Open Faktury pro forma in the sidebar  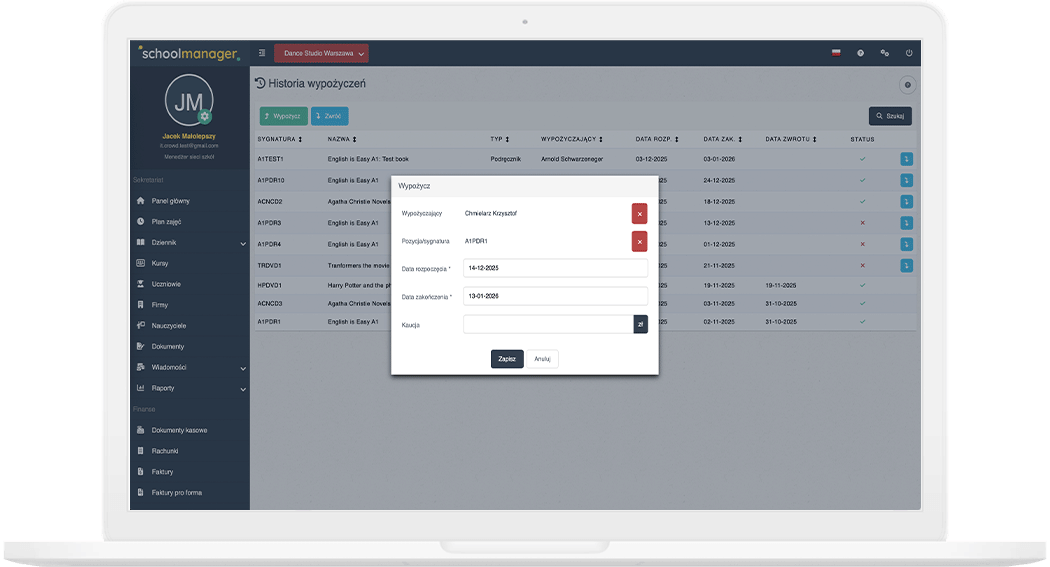(176, 493)
